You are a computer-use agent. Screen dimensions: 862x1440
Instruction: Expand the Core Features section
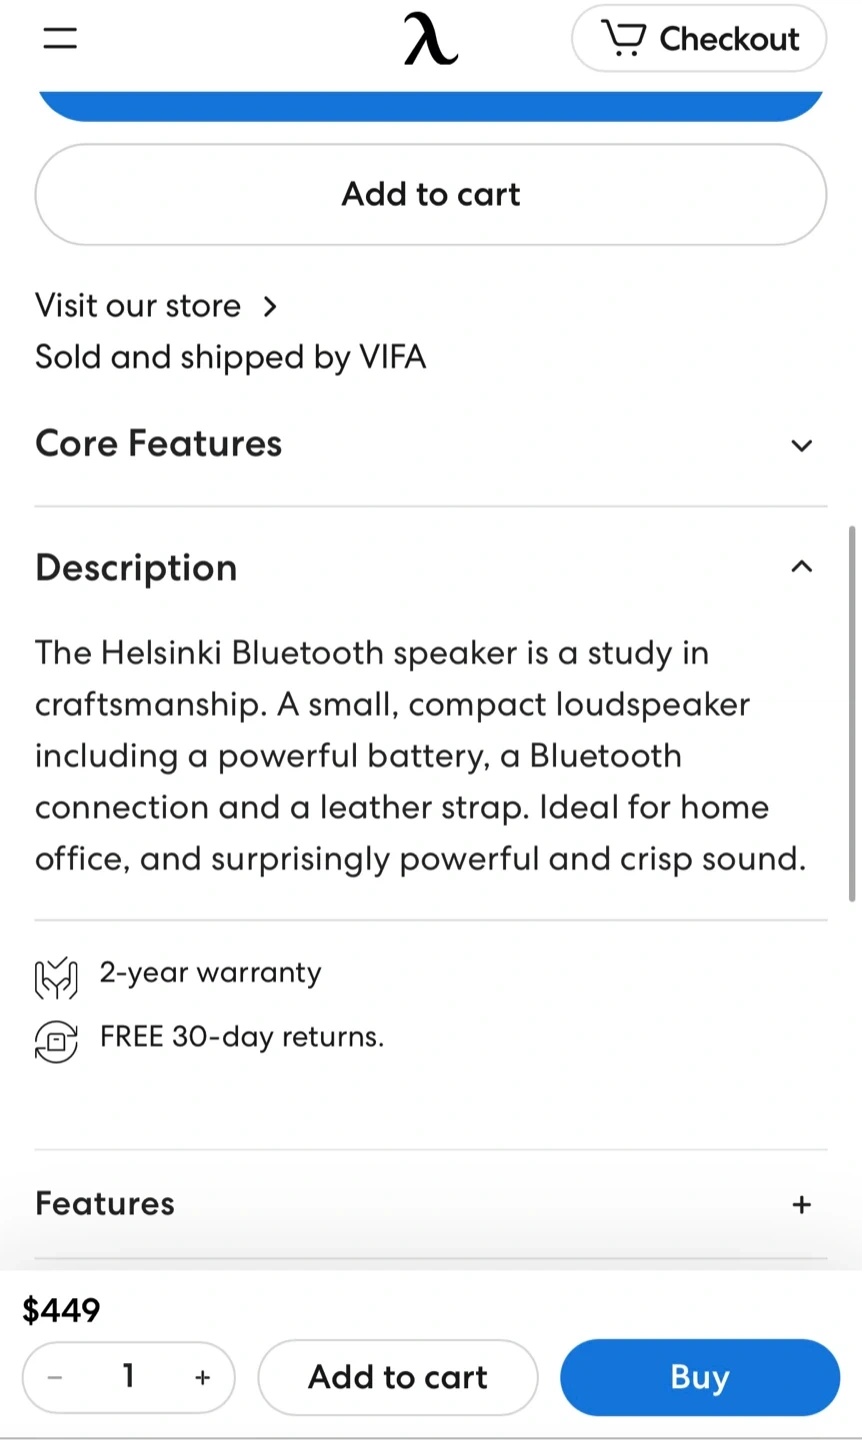(x=801, y=445)
